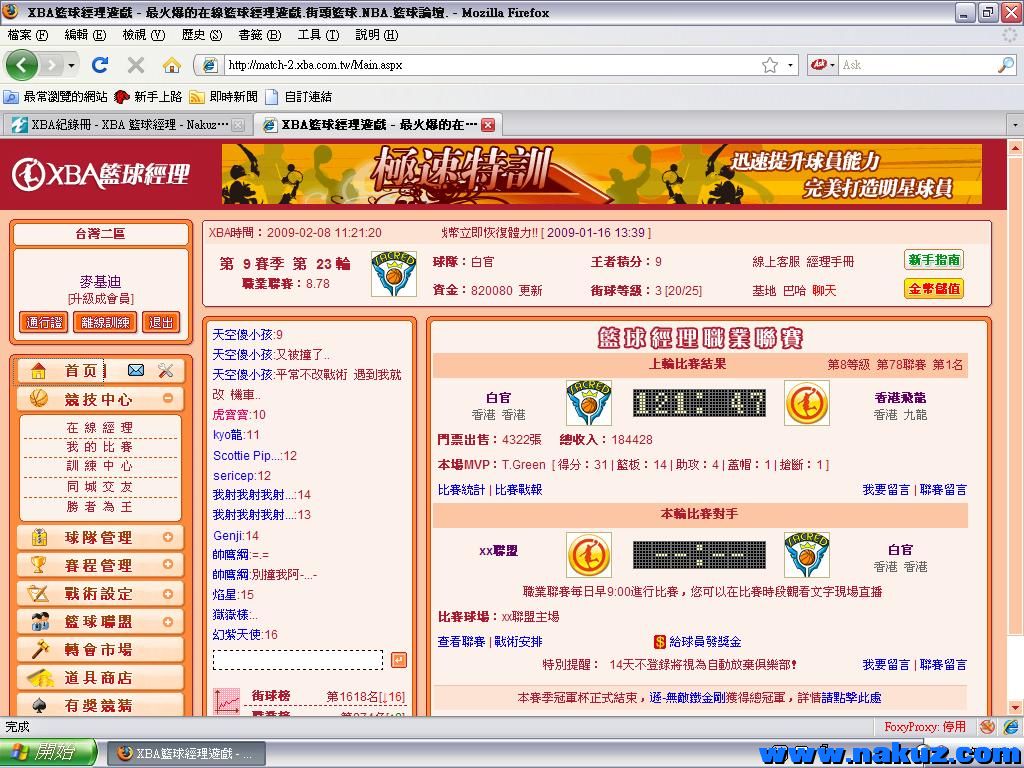The height and width of the screenshot is (768, 1024).
Task: Open the list all tabs dropdown
Action: 1015,124
